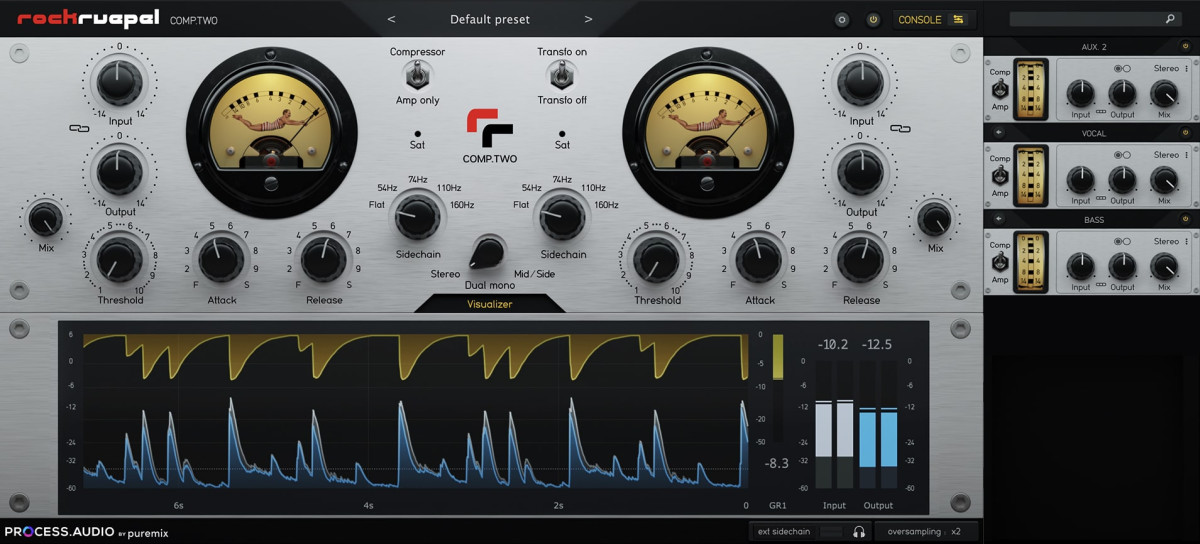Click the Stereo label on AUX. 2 strip
1200x544 pixels.
point(1167,70)
